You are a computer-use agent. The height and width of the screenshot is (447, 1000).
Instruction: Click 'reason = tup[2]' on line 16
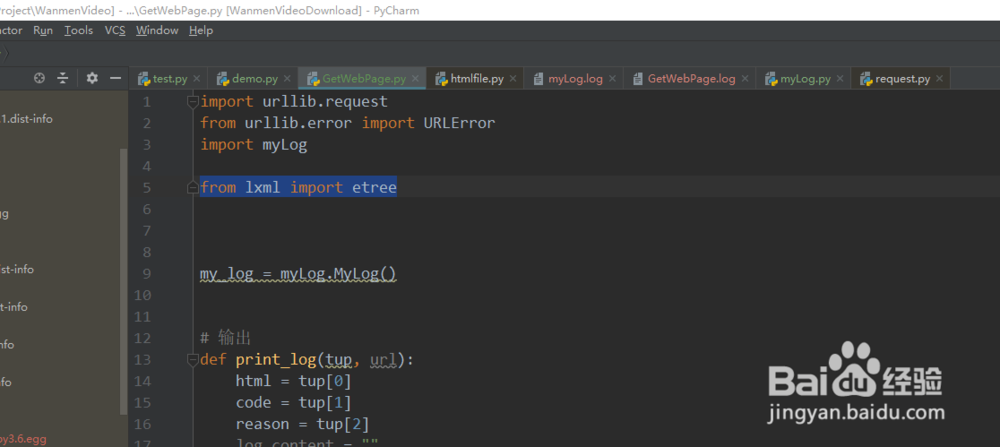click(302, 425)
